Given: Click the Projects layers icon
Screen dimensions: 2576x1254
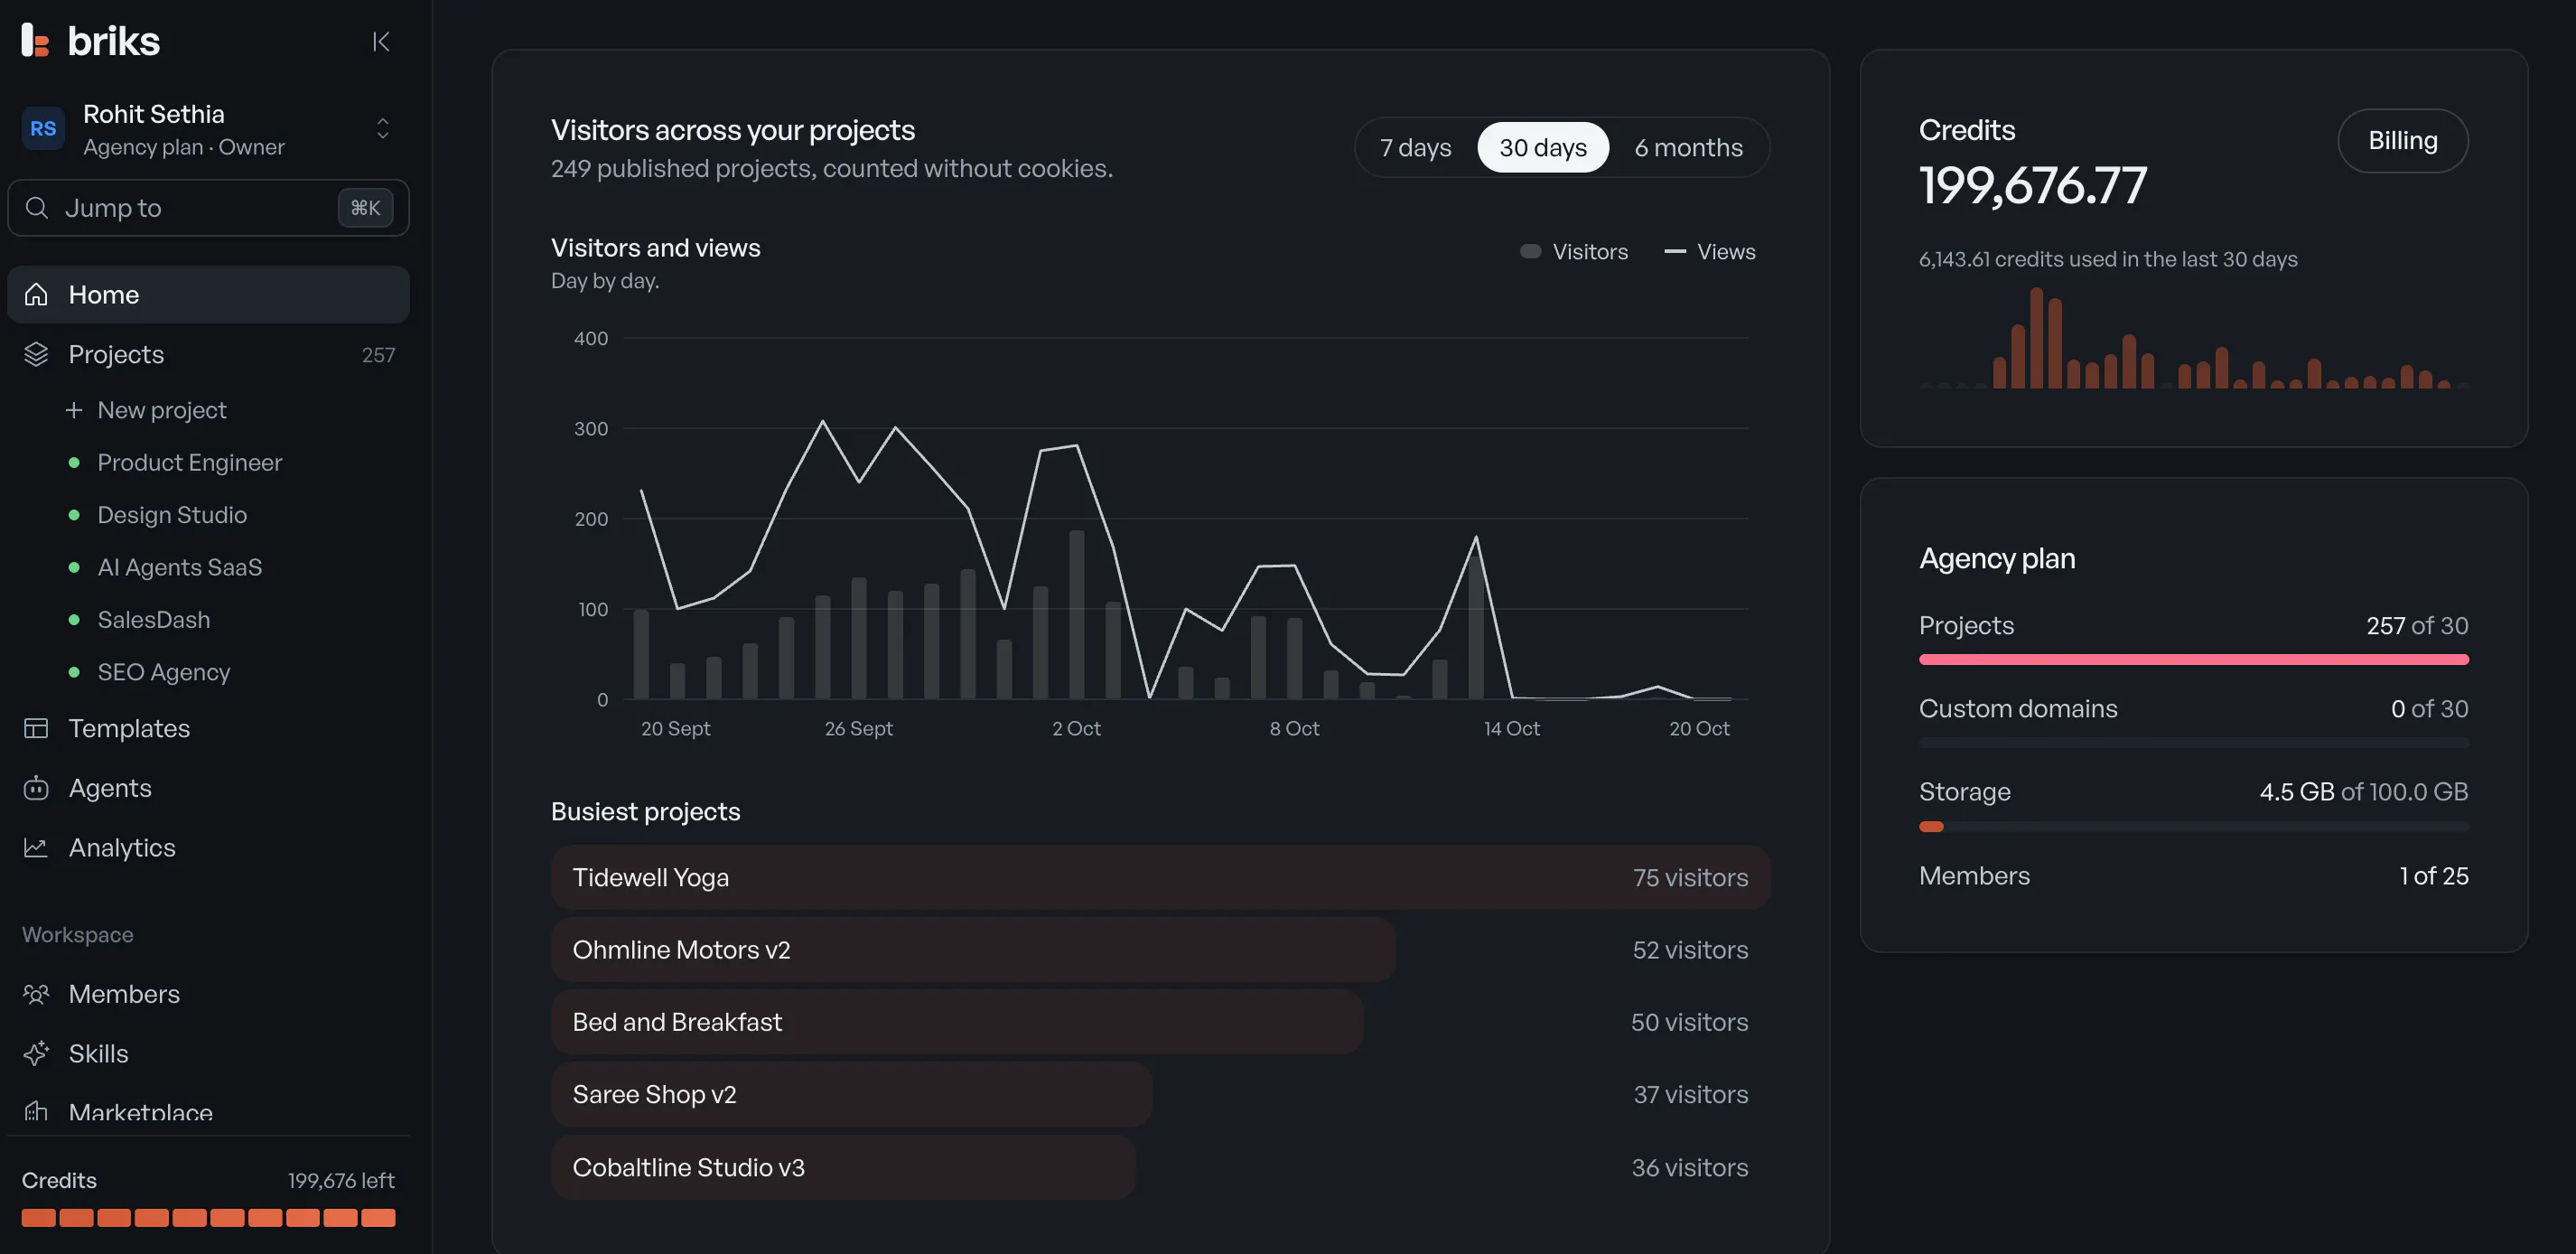Looking at the screenshot, I should 36,354.
